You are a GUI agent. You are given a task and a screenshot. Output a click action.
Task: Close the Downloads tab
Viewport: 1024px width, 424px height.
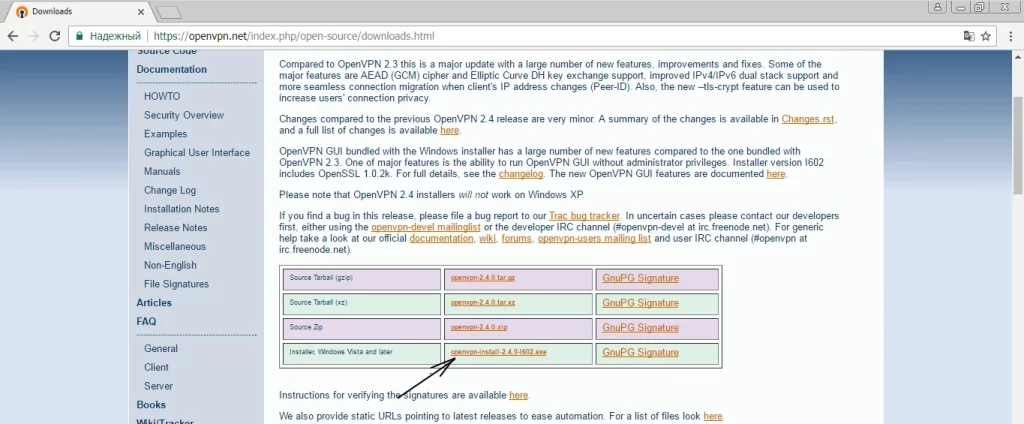coord(139,12)
